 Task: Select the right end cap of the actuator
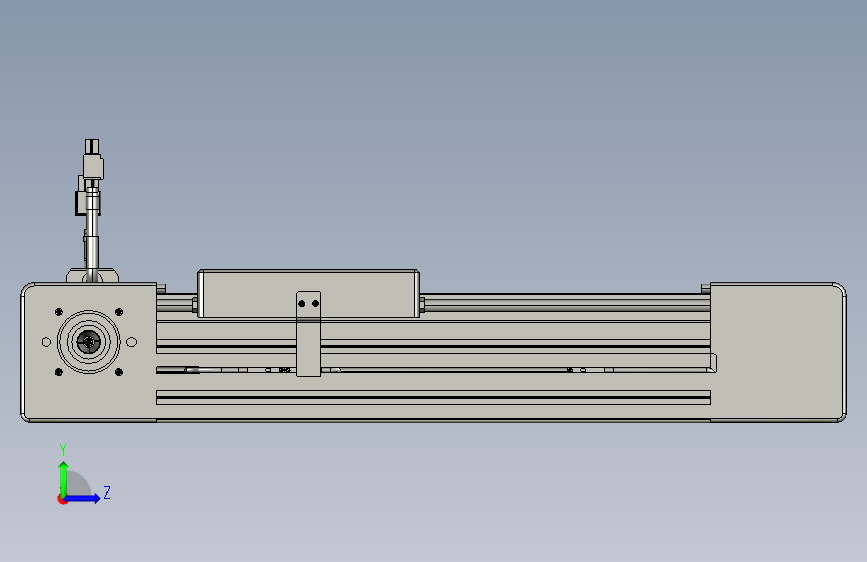pyautogui.click(x=778, y=352)
